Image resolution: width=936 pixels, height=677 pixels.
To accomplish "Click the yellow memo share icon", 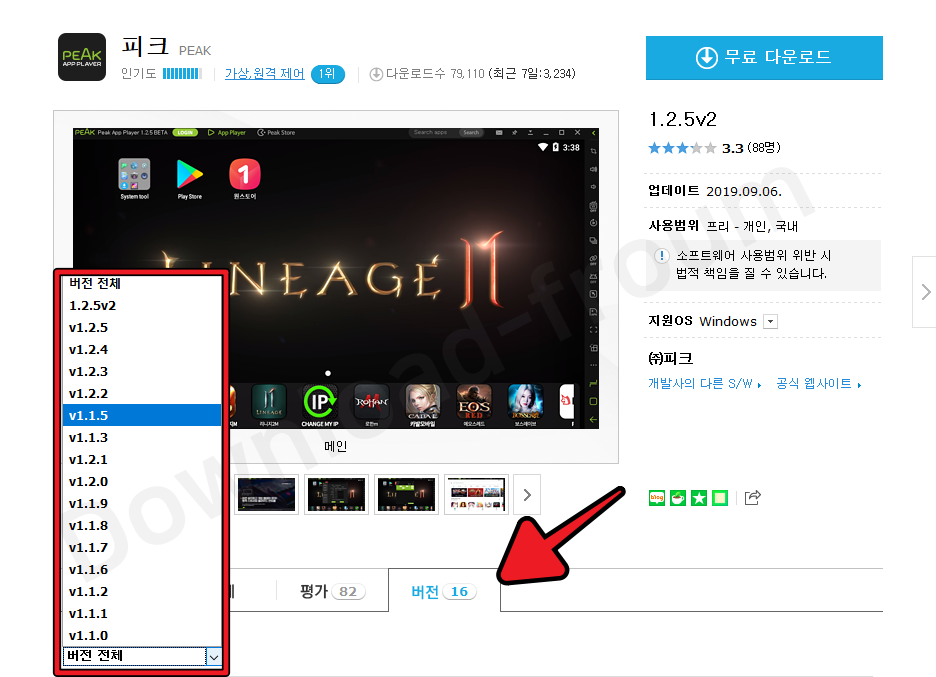I will tap(720, 497).
